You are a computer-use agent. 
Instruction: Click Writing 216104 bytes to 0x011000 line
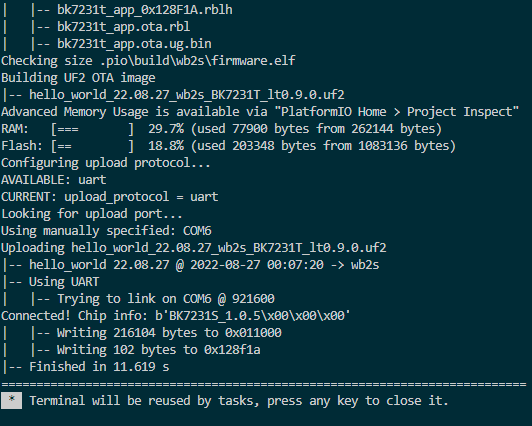(169, 333)
